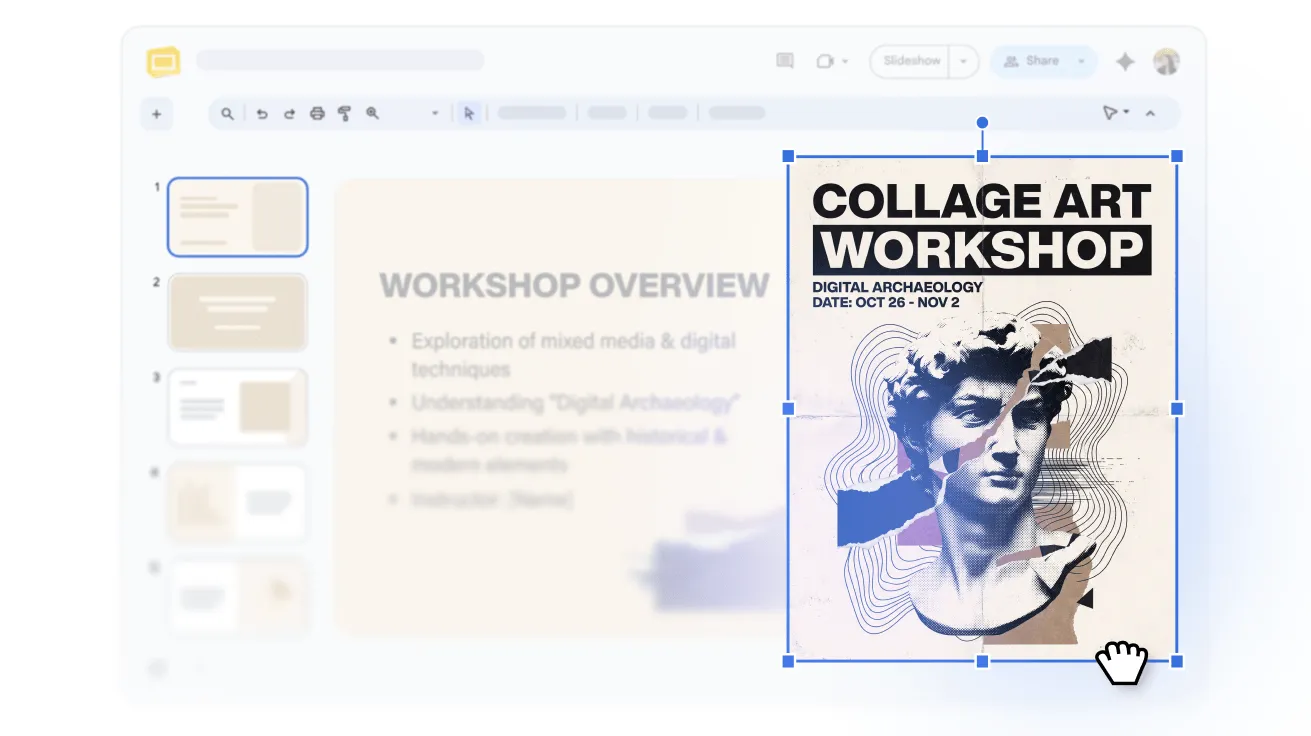
Task: Click the COLLAGE ART WORKSHOP poster title
Action: (982, 227)
